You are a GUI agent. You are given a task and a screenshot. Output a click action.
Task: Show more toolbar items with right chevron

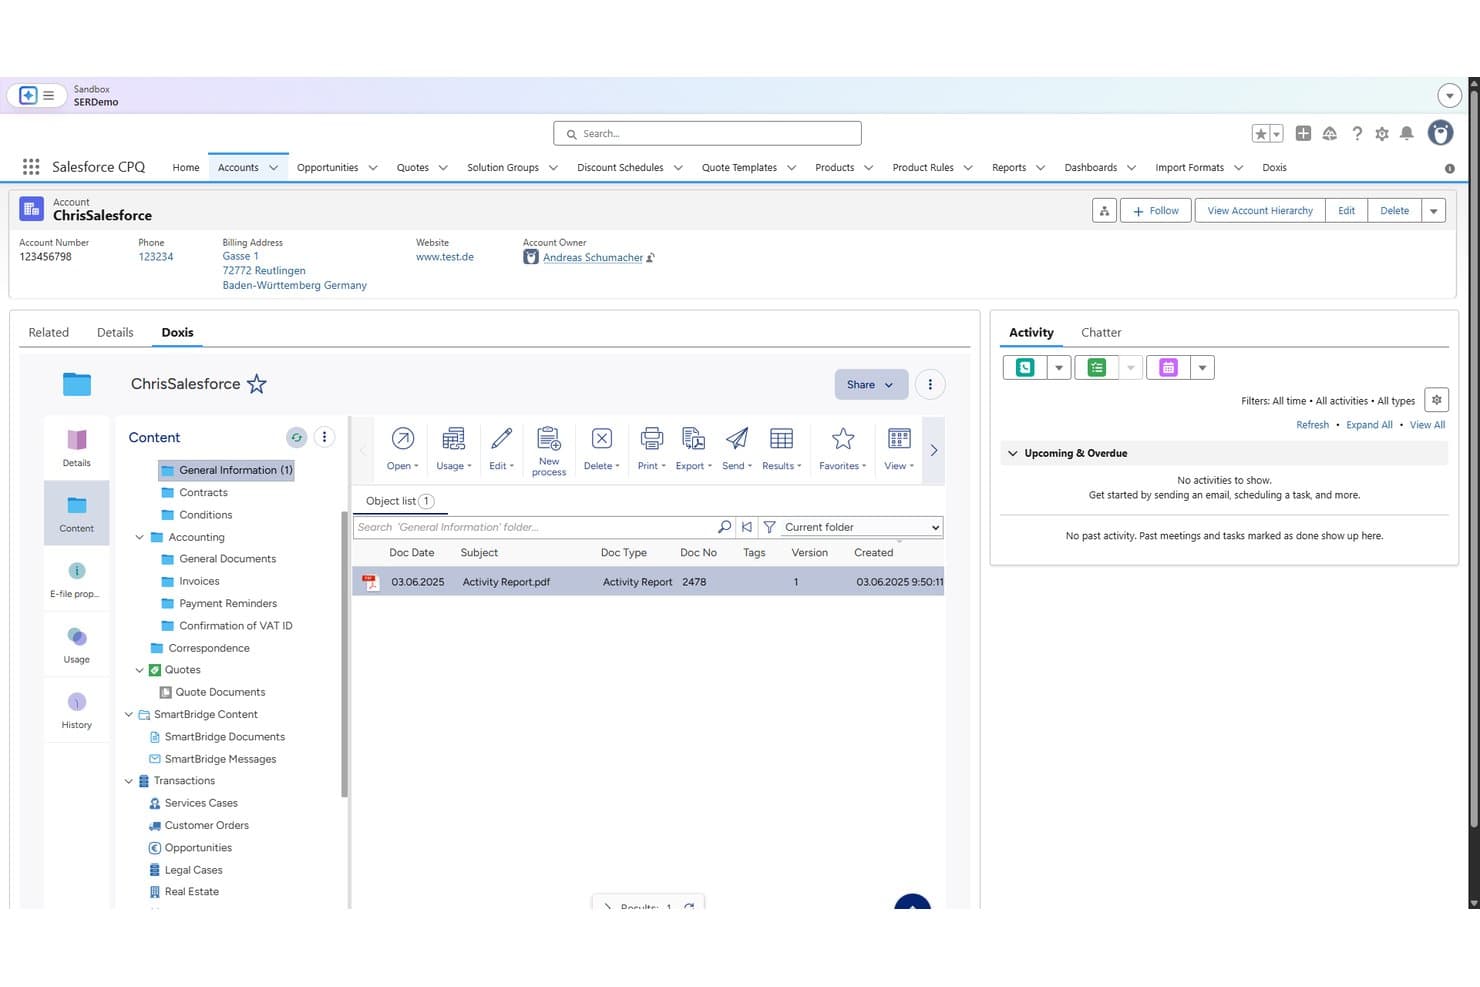click(x=934, y=450)
